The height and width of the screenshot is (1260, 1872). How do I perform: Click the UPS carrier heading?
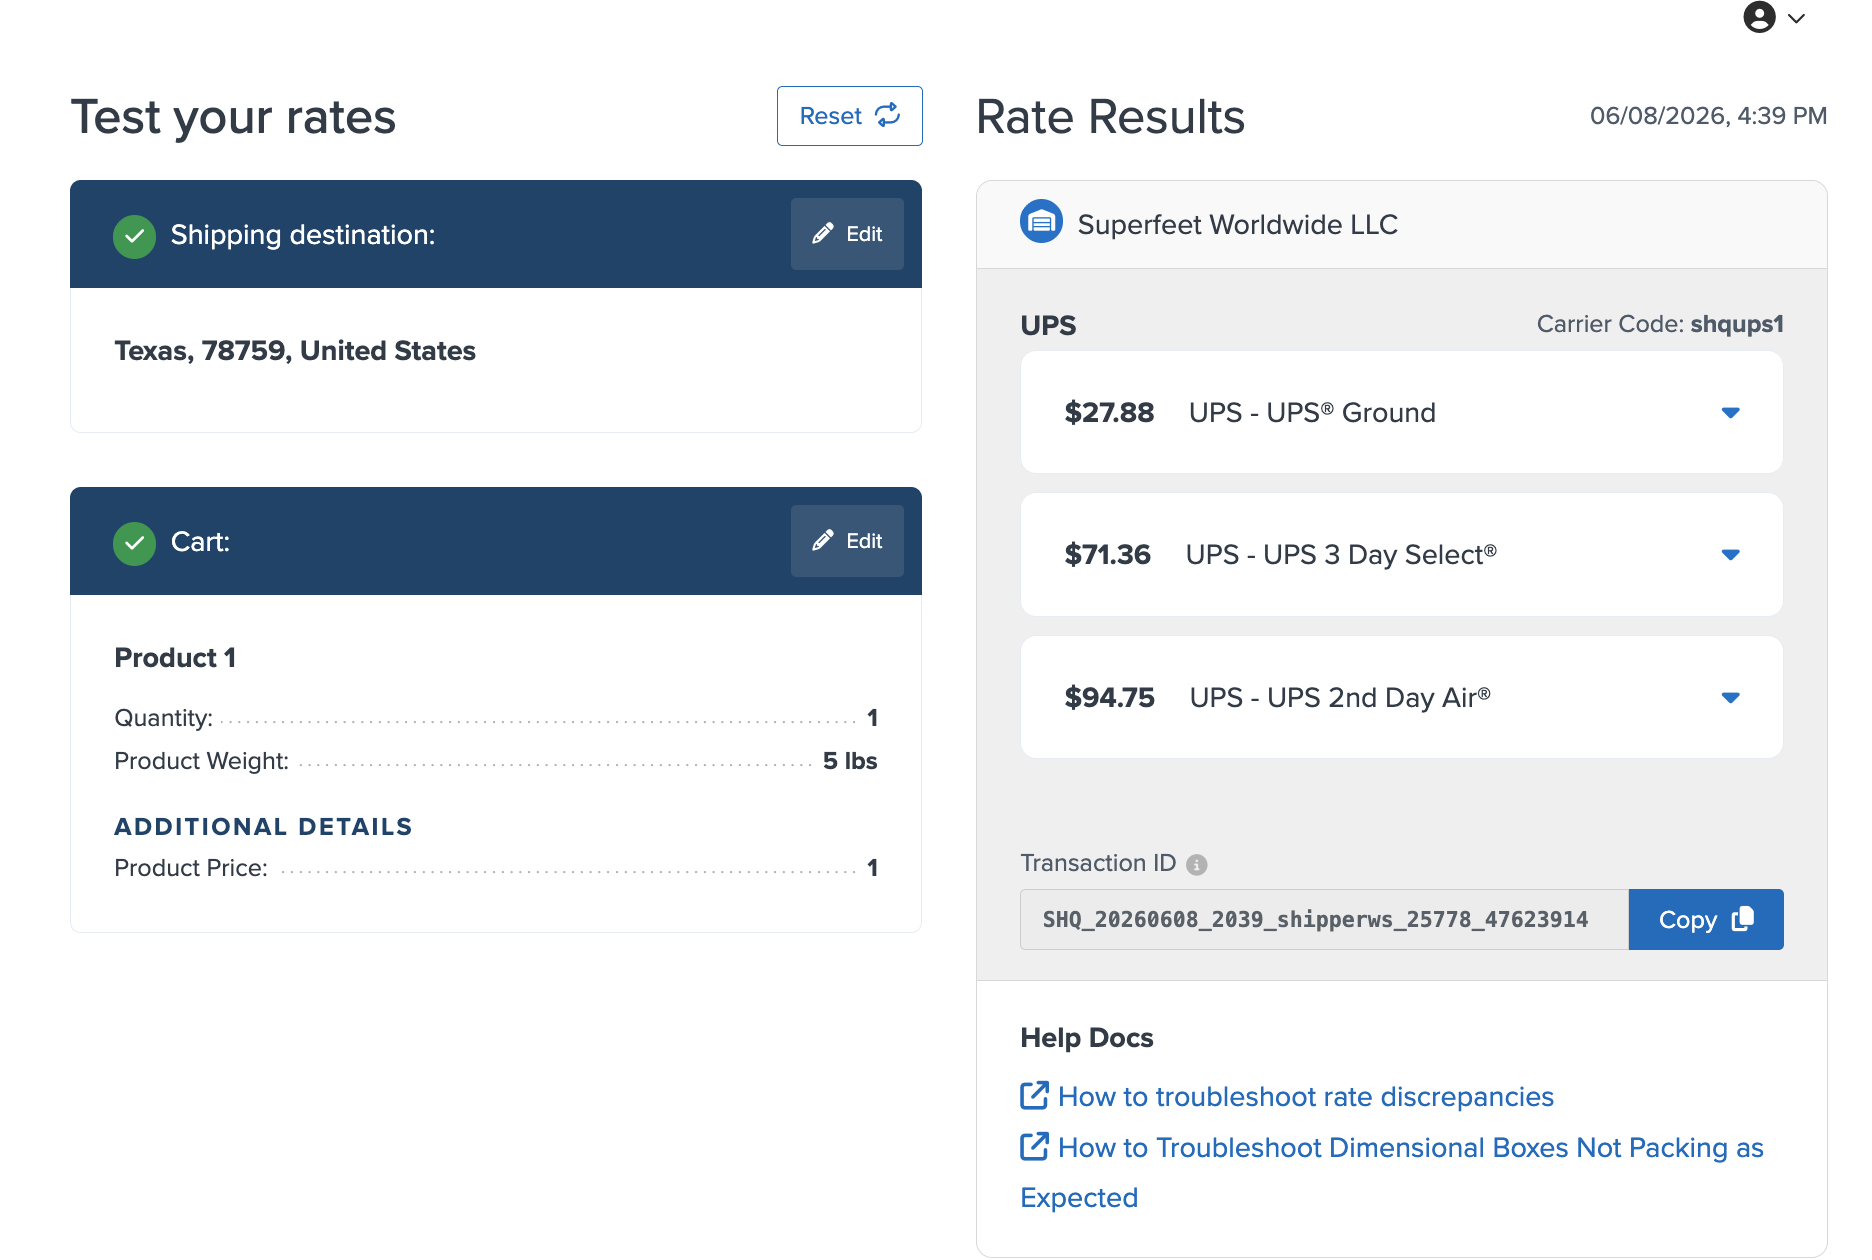pos(1048,325)
